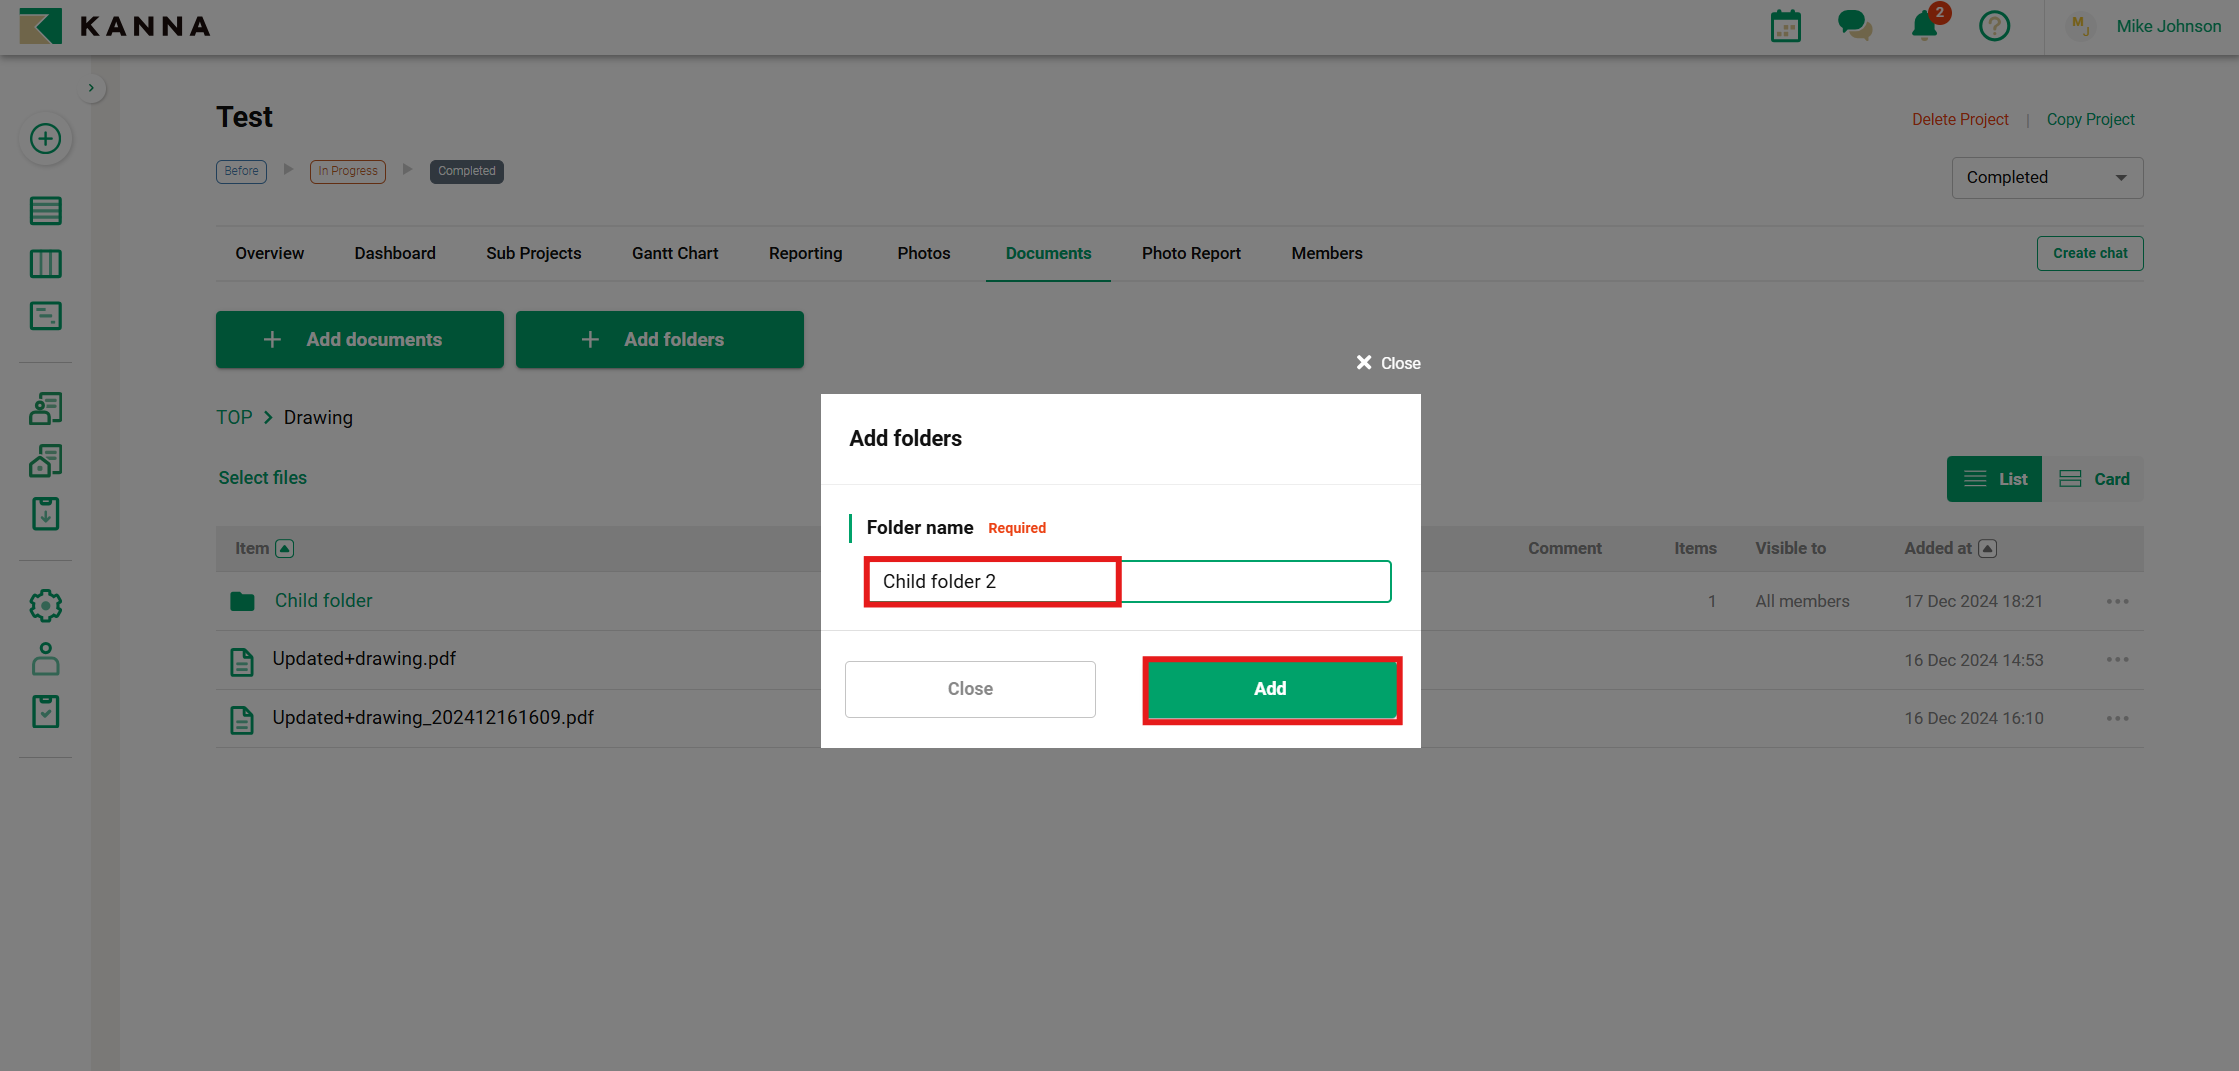This screenshot has height=1071, width=2239.
Task: Click the Child folder folder icon
Action: pyautogui.click(x=242, y=601)
